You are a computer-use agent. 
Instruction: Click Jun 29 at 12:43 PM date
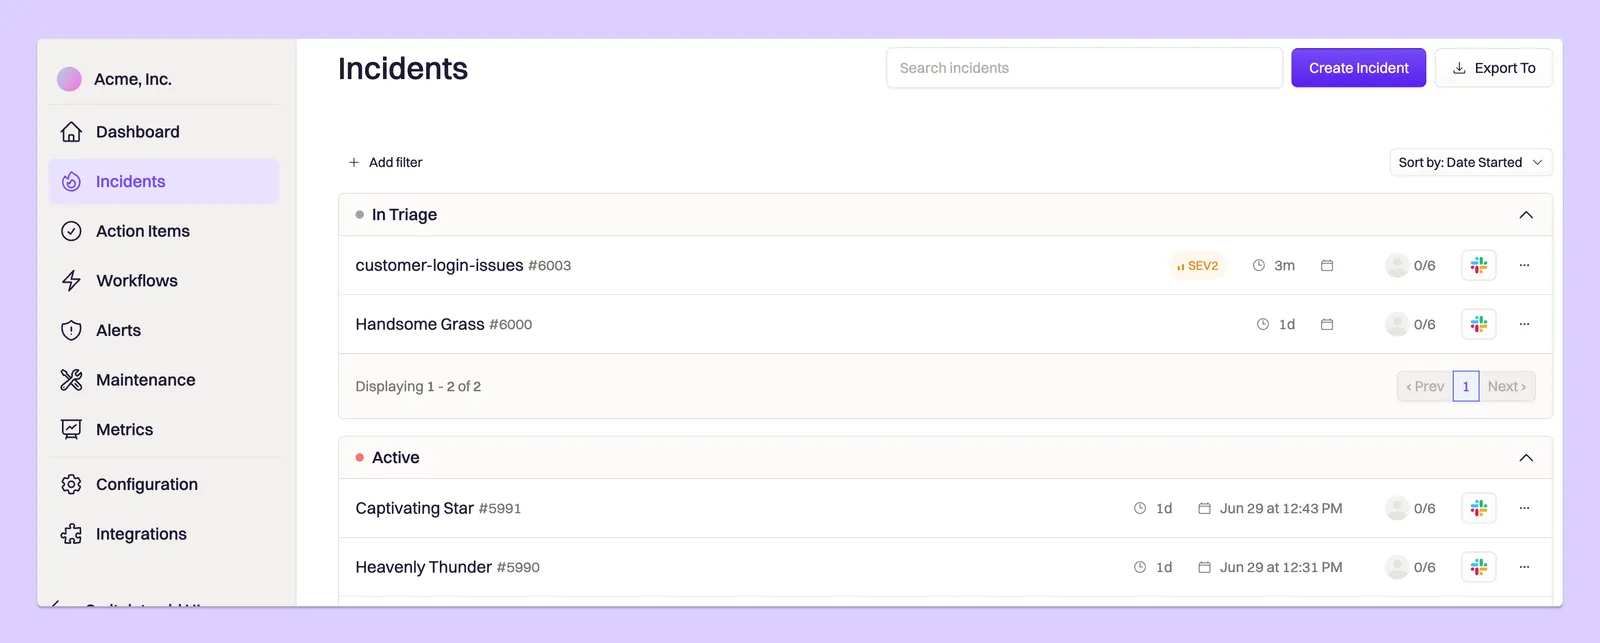[1281, 508]
